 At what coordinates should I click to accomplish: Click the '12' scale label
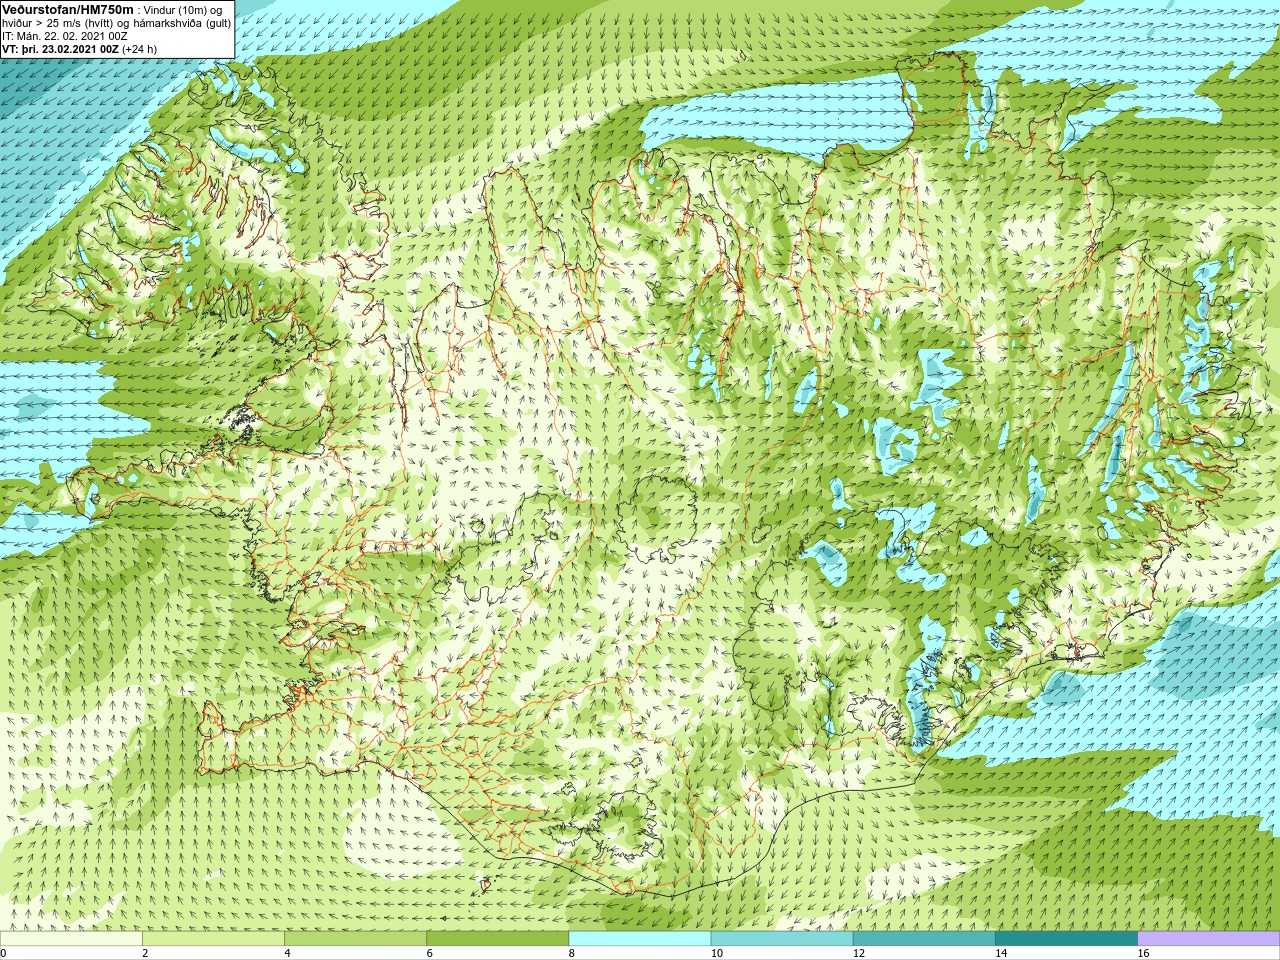coord(859,953)
